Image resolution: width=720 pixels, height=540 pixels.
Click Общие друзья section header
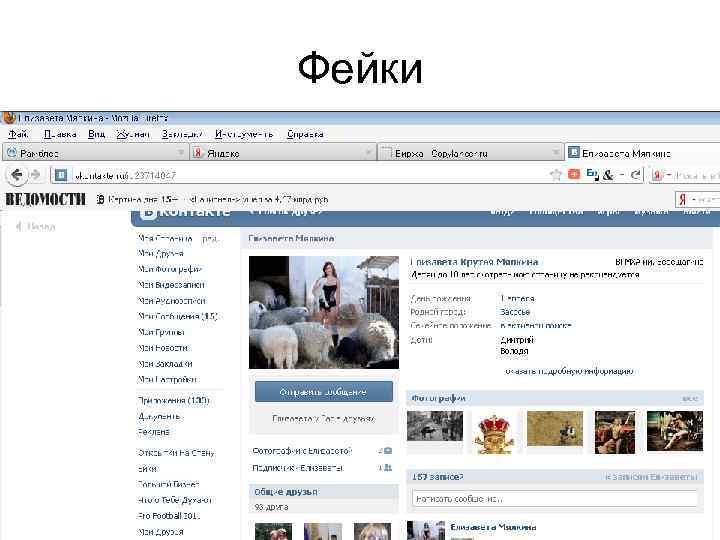(x=324, y=492)
